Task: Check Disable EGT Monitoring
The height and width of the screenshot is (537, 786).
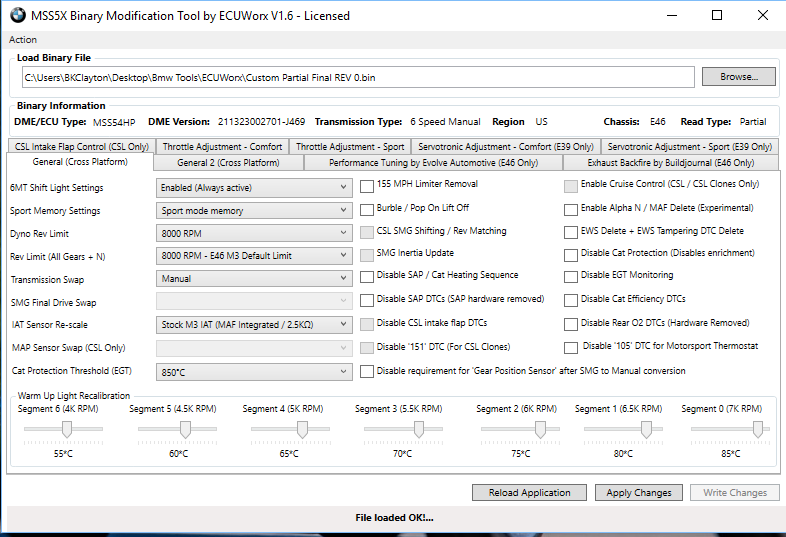Action: 570,276
